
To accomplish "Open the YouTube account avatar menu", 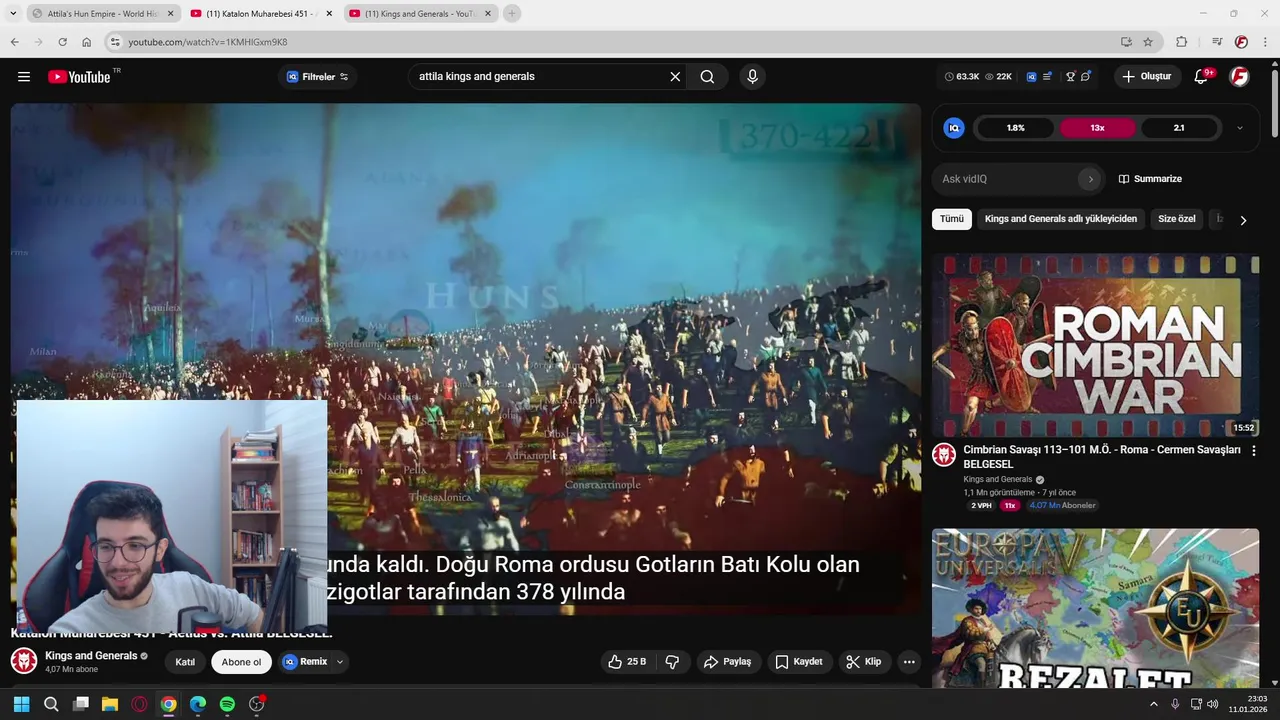I will click(1240, 76).
